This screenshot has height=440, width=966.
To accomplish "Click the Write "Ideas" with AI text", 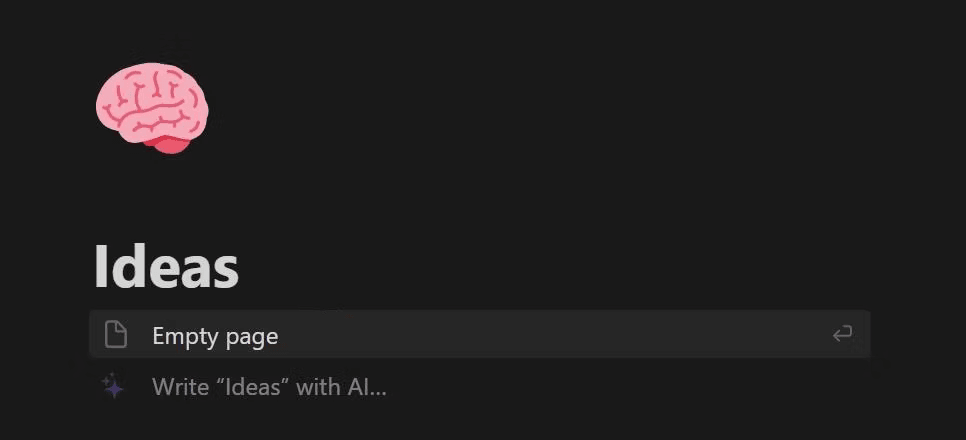I will pyautogui.click(x=269, y=387).
